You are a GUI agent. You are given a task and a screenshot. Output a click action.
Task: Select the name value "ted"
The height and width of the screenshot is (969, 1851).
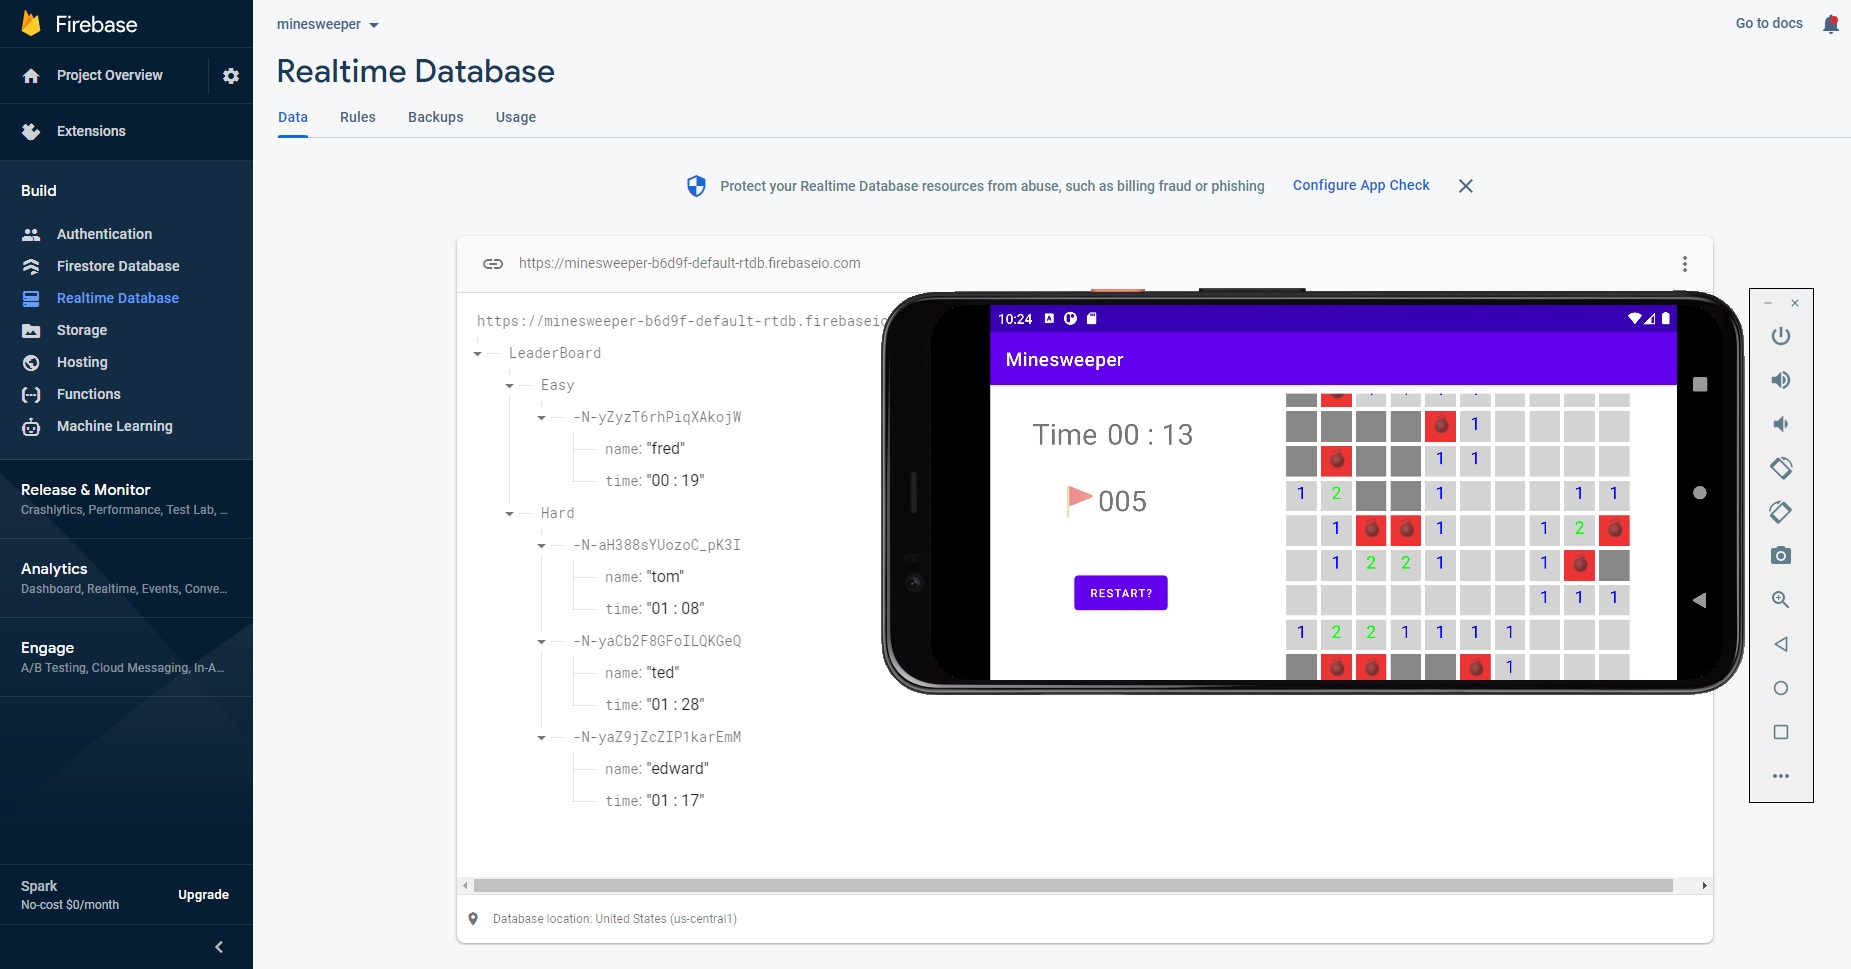pyautogui.click(x=663, y=673)
